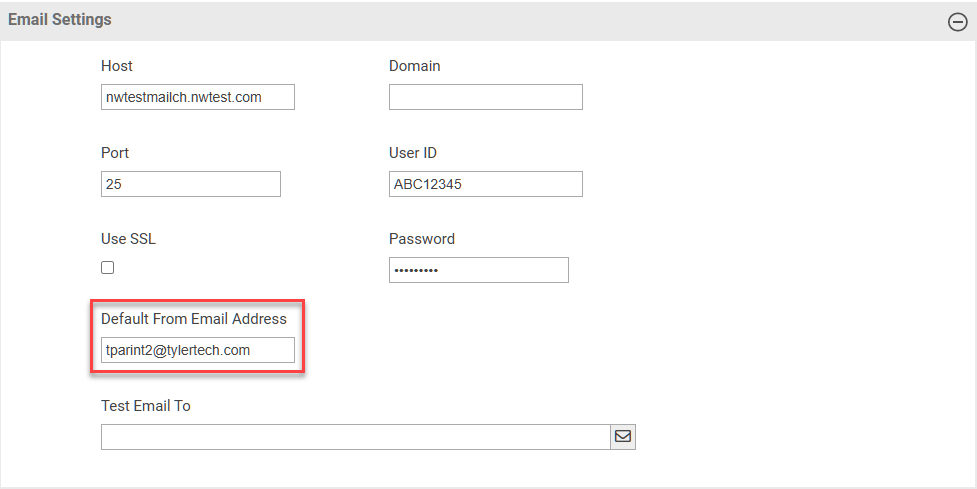Click the User ID field with ABC12345
977x489 pixels.
(x=485, y=184)
